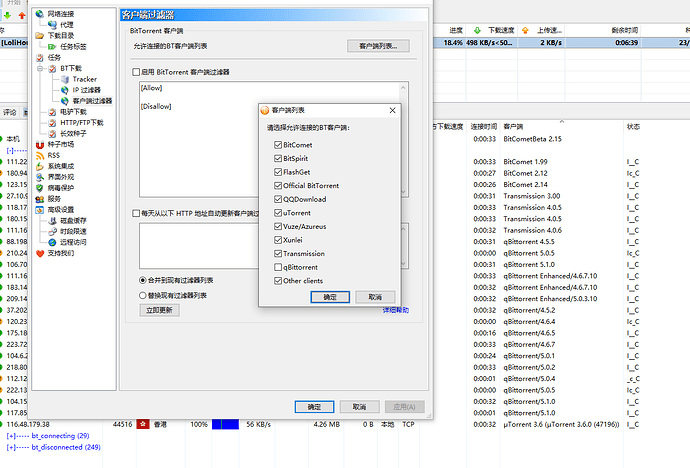Open the 种子市场 magnet icon
The width and height of the screenshot is (690, 468).
coord(40,144)
